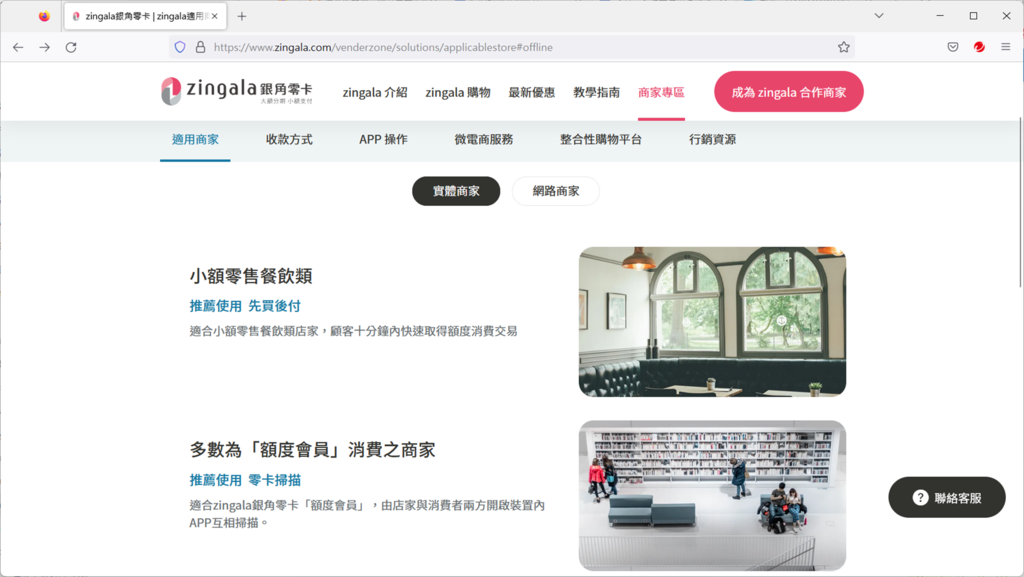The image size is (1024, 577).
Task: Reload the current page
Action: click(71, 47)
